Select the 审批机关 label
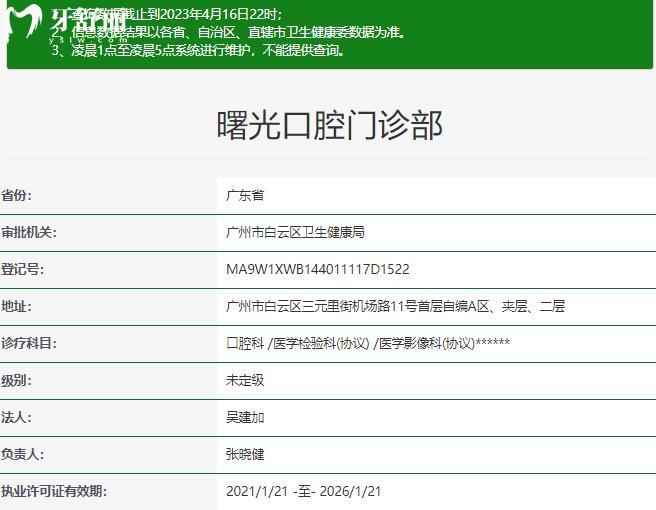 (29, 232)
